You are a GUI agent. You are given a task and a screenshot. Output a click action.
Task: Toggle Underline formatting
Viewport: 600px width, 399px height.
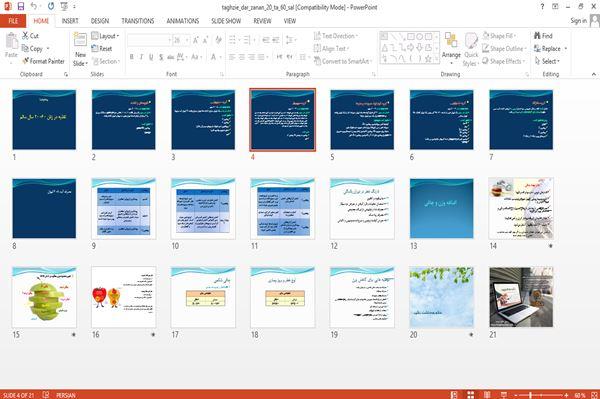(x=151, y=57)
